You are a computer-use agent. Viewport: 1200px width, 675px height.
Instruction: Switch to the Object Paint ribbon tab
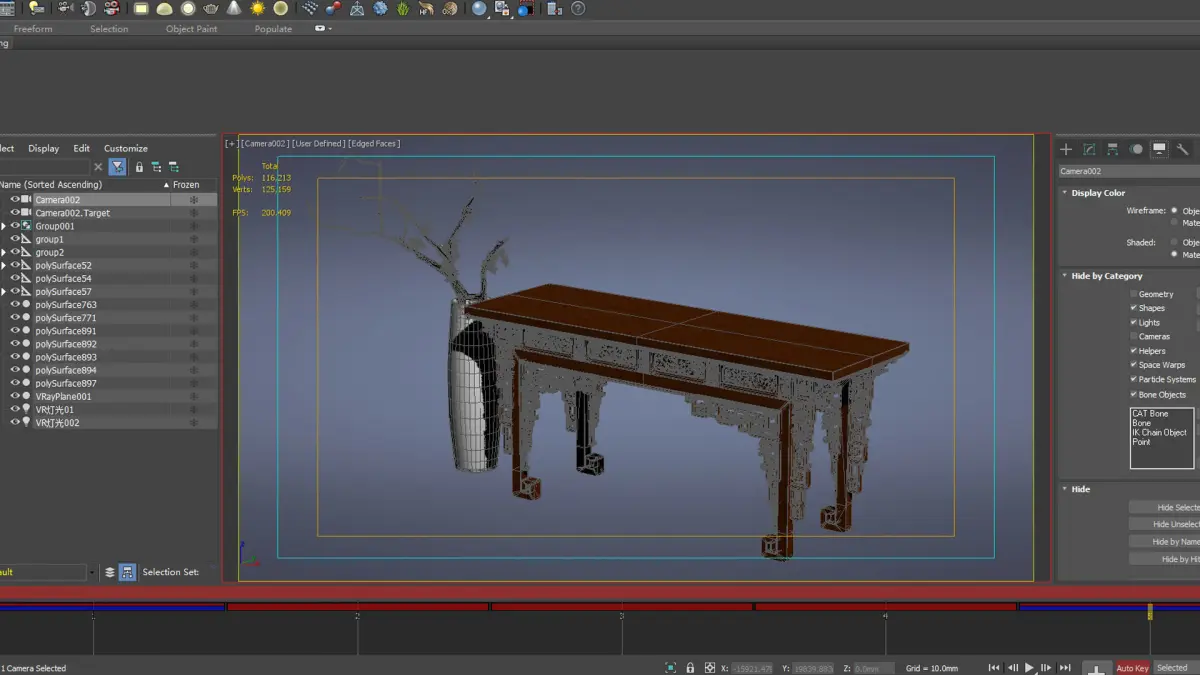point(192,29)
